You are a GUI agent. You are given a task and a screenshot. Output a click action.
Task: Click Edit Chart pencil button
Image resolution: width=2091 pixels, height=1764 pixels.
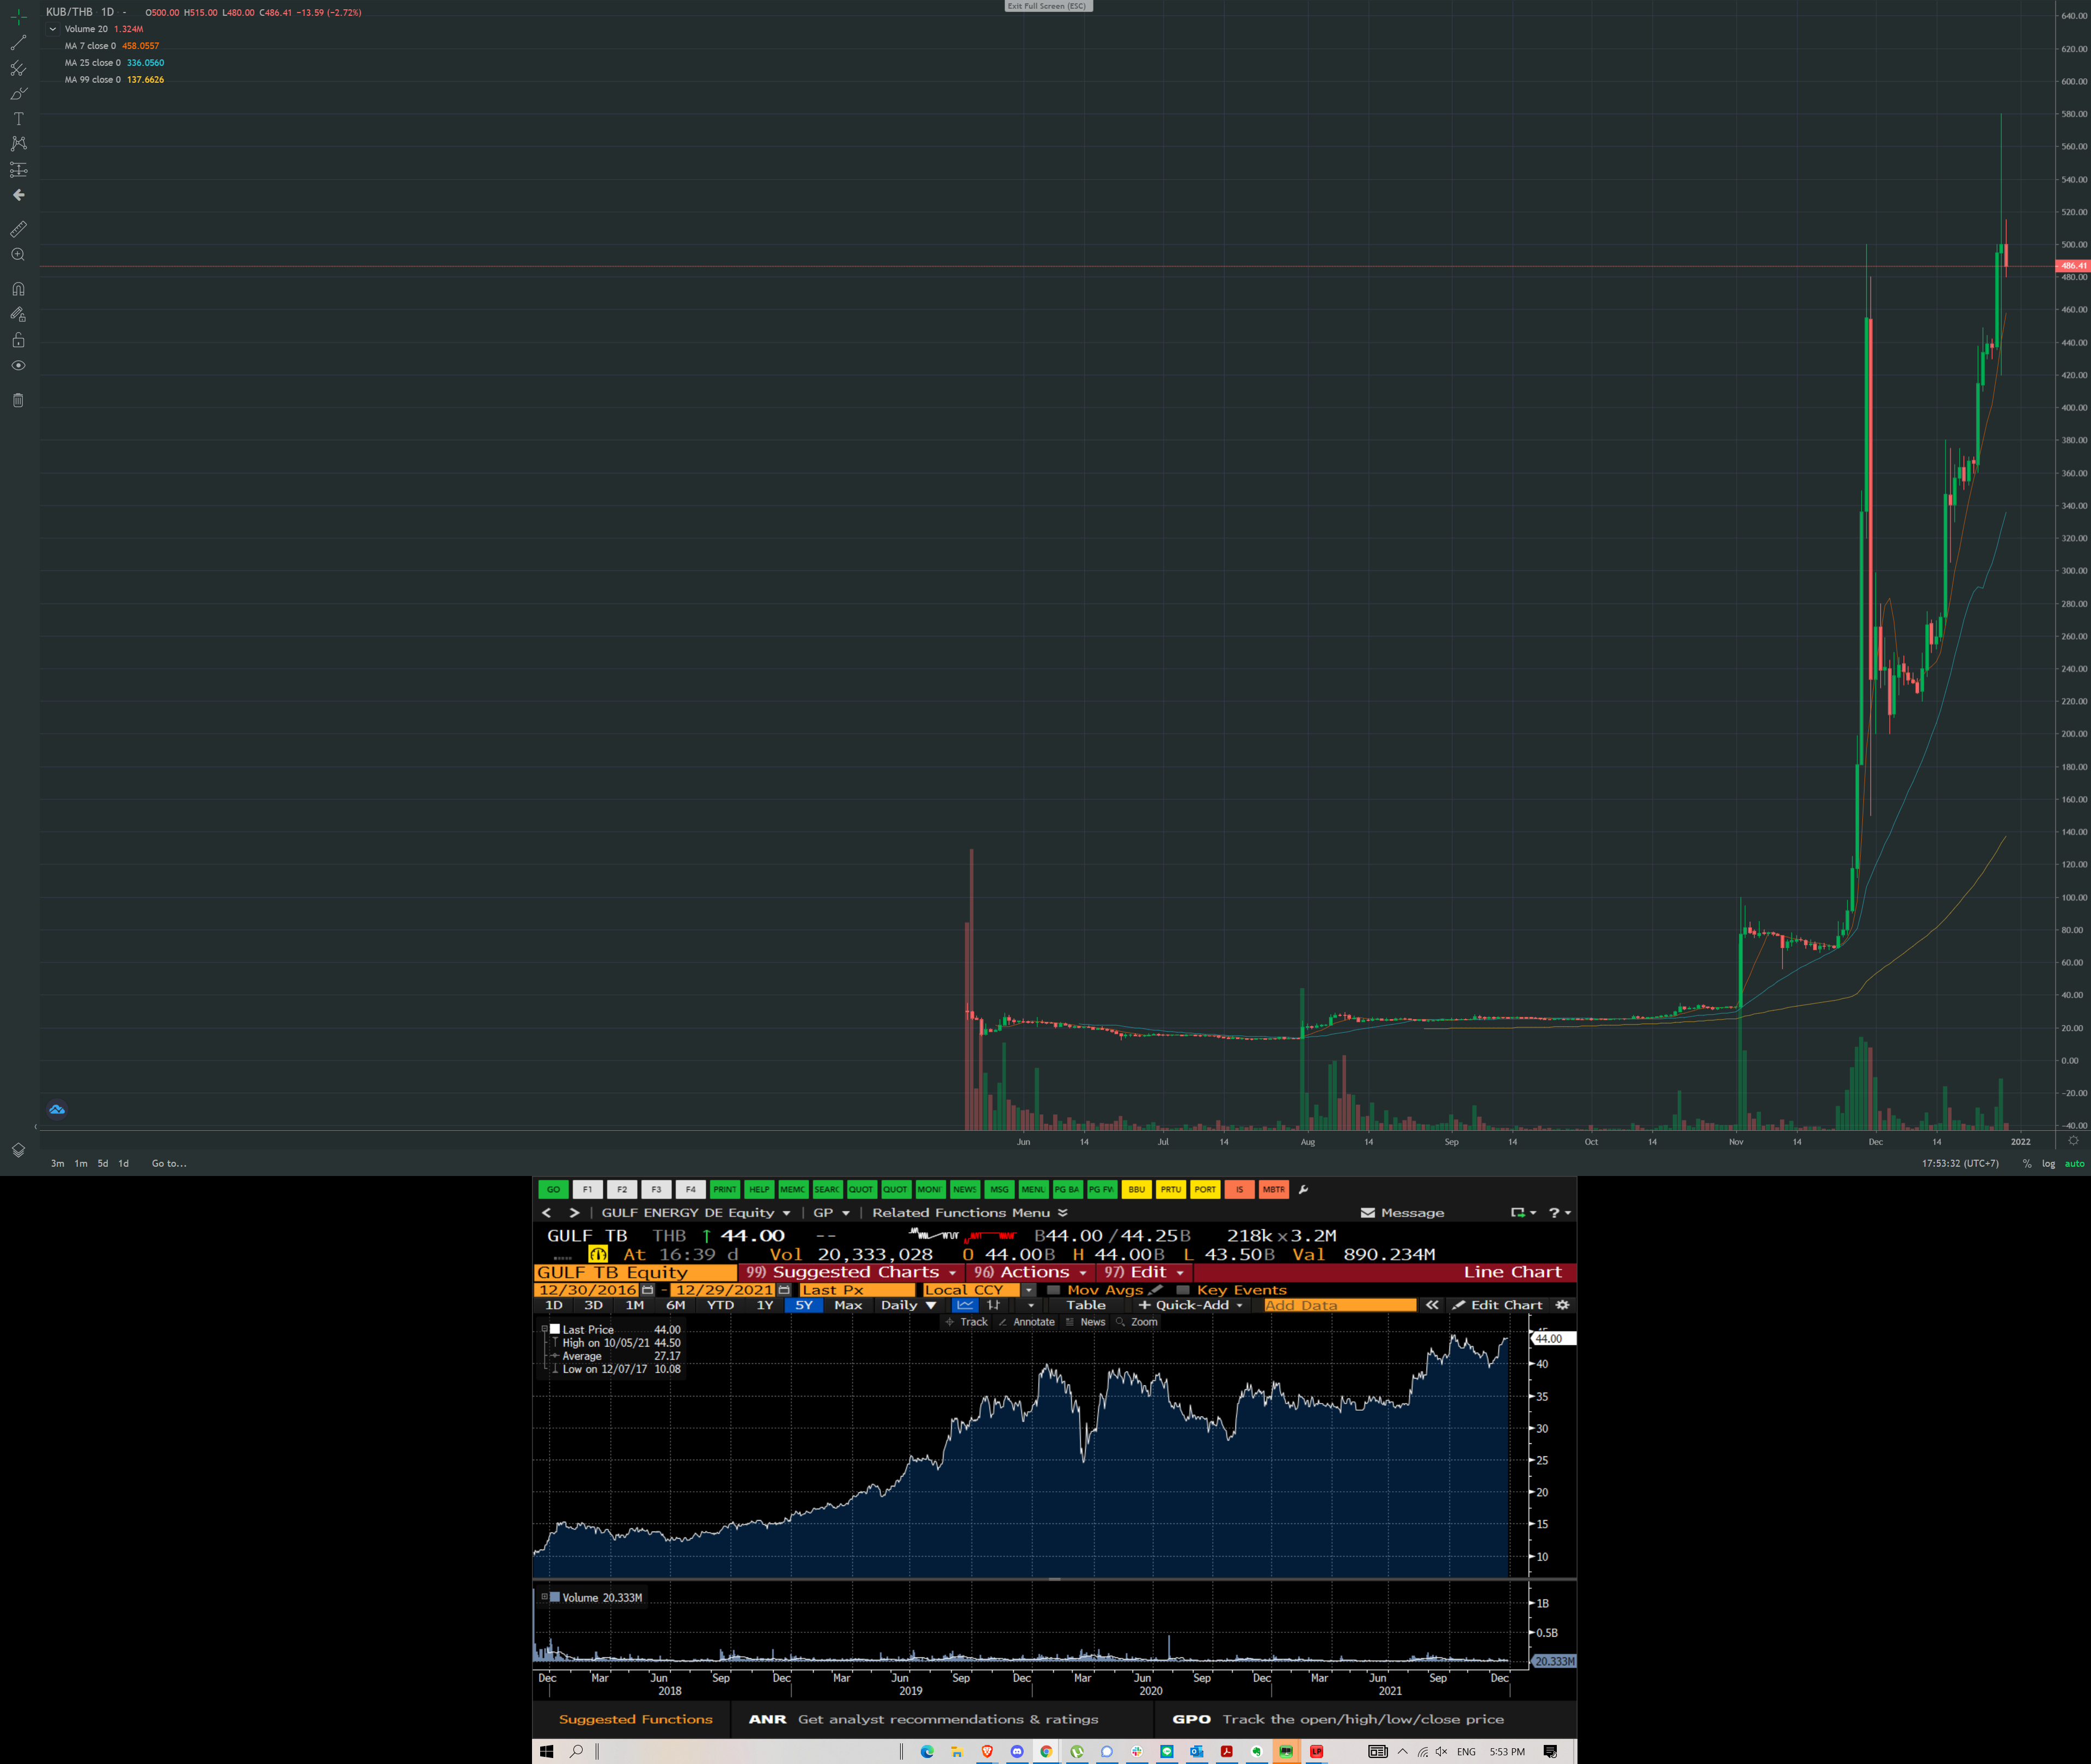1498,1305
